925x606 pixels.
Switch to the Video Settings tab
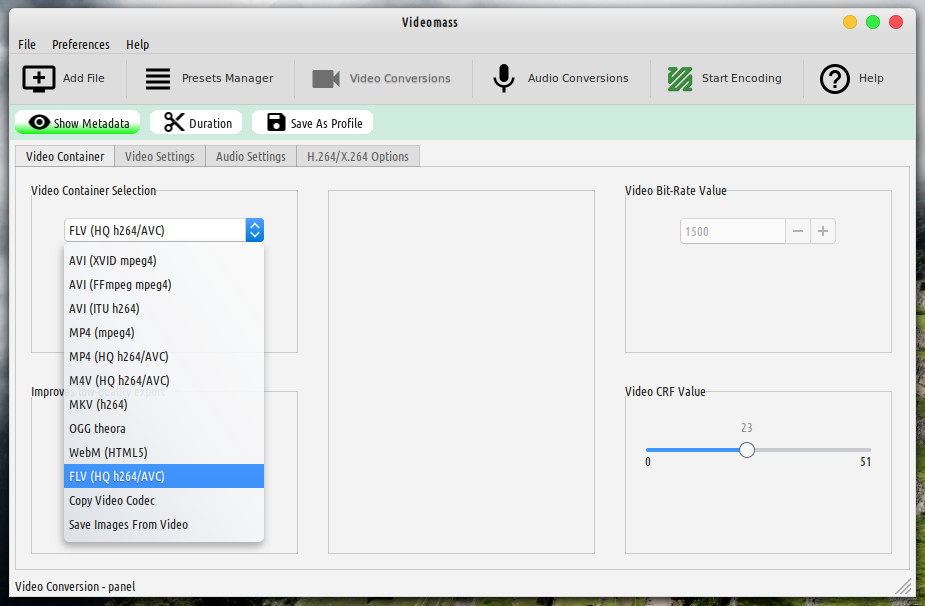click(x=160, y=156)
